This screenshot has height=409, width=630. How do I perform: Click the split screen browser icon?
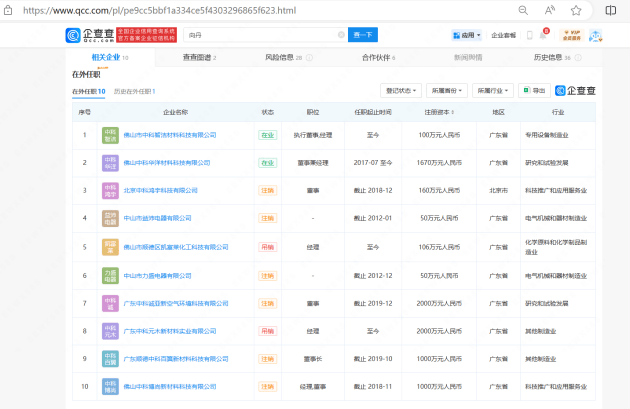click(x=611, y=10)
